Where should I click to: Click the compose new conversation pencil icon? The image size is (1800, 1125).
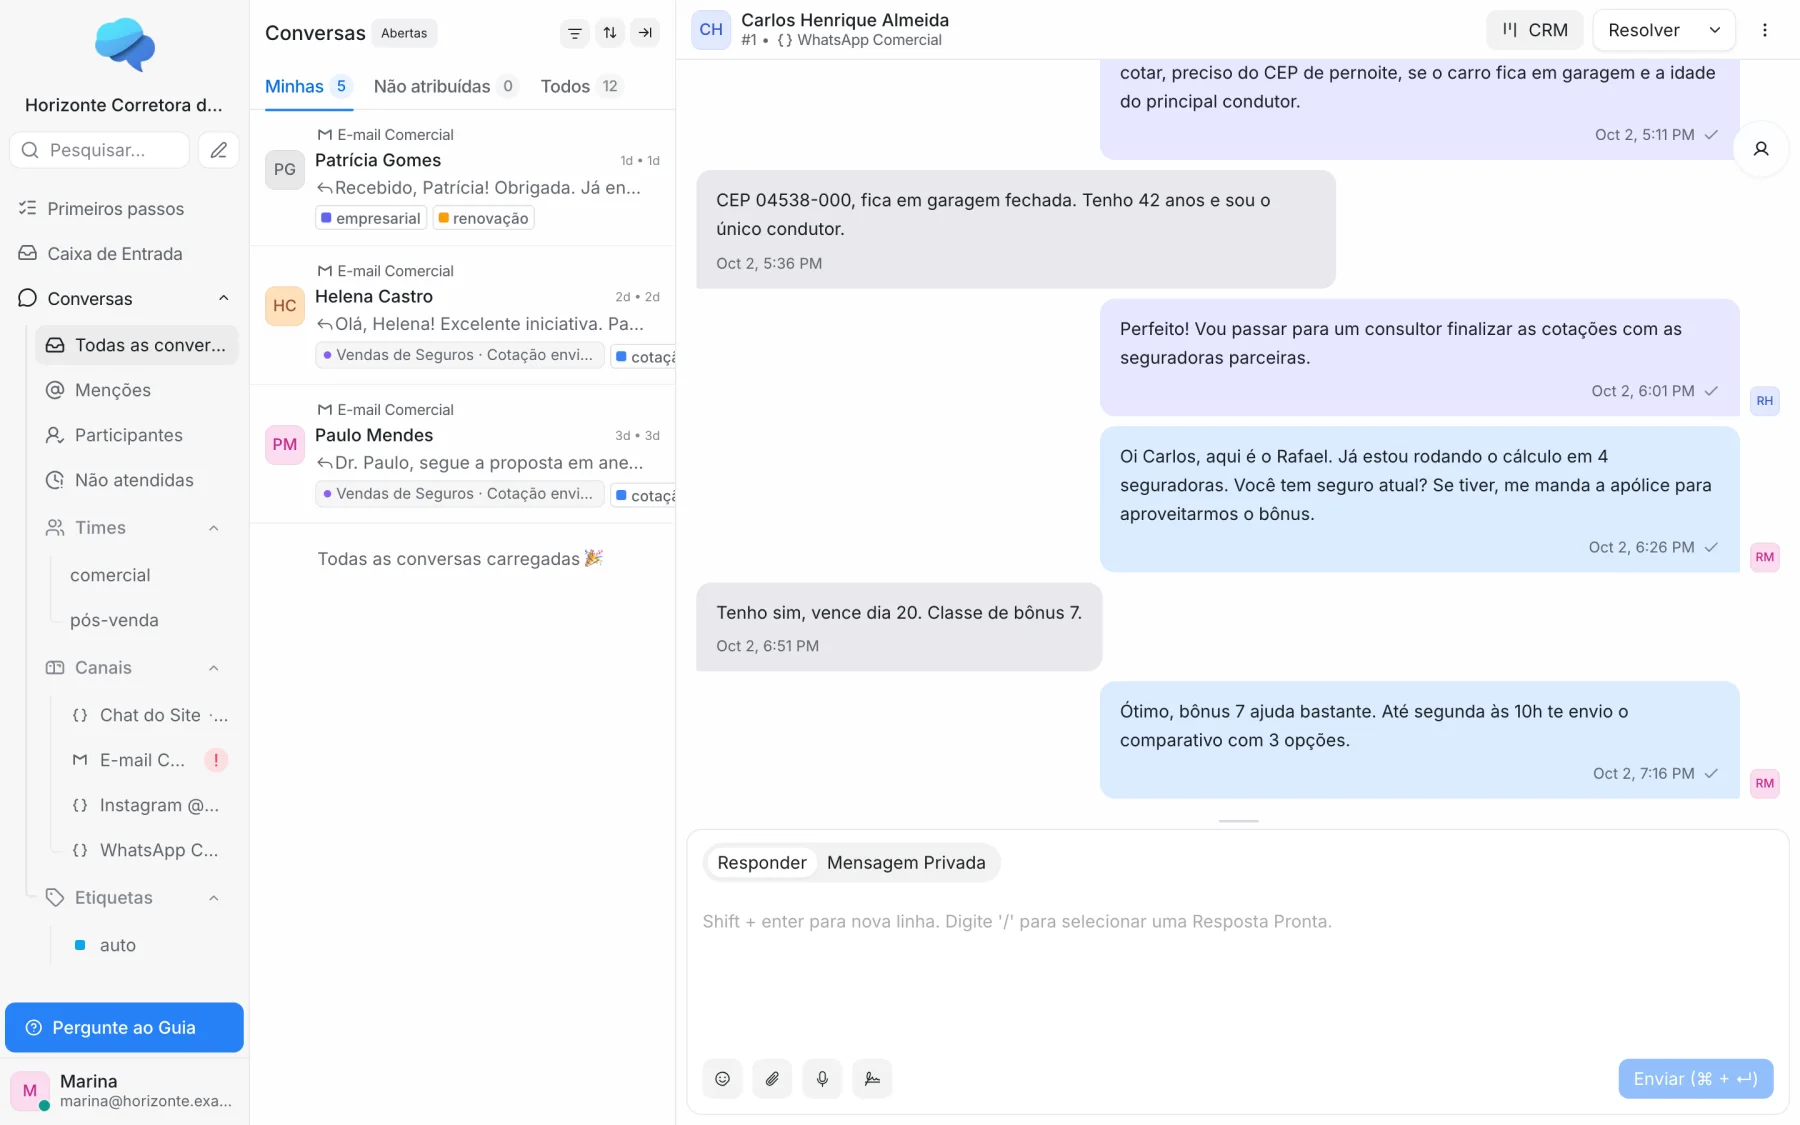point(219,150)
